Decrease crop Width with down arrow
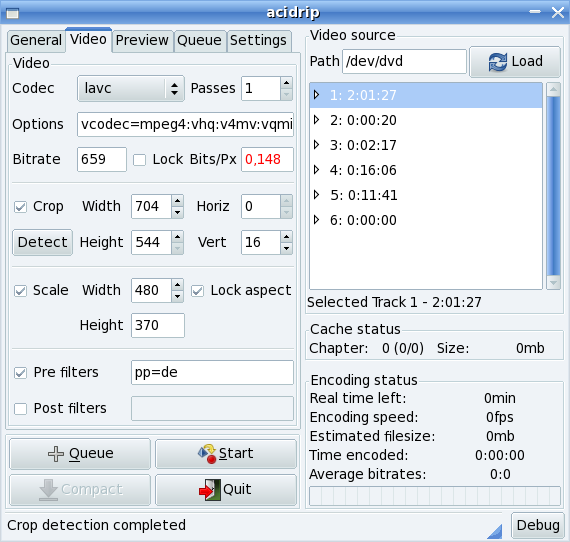 tap(177, 212)
